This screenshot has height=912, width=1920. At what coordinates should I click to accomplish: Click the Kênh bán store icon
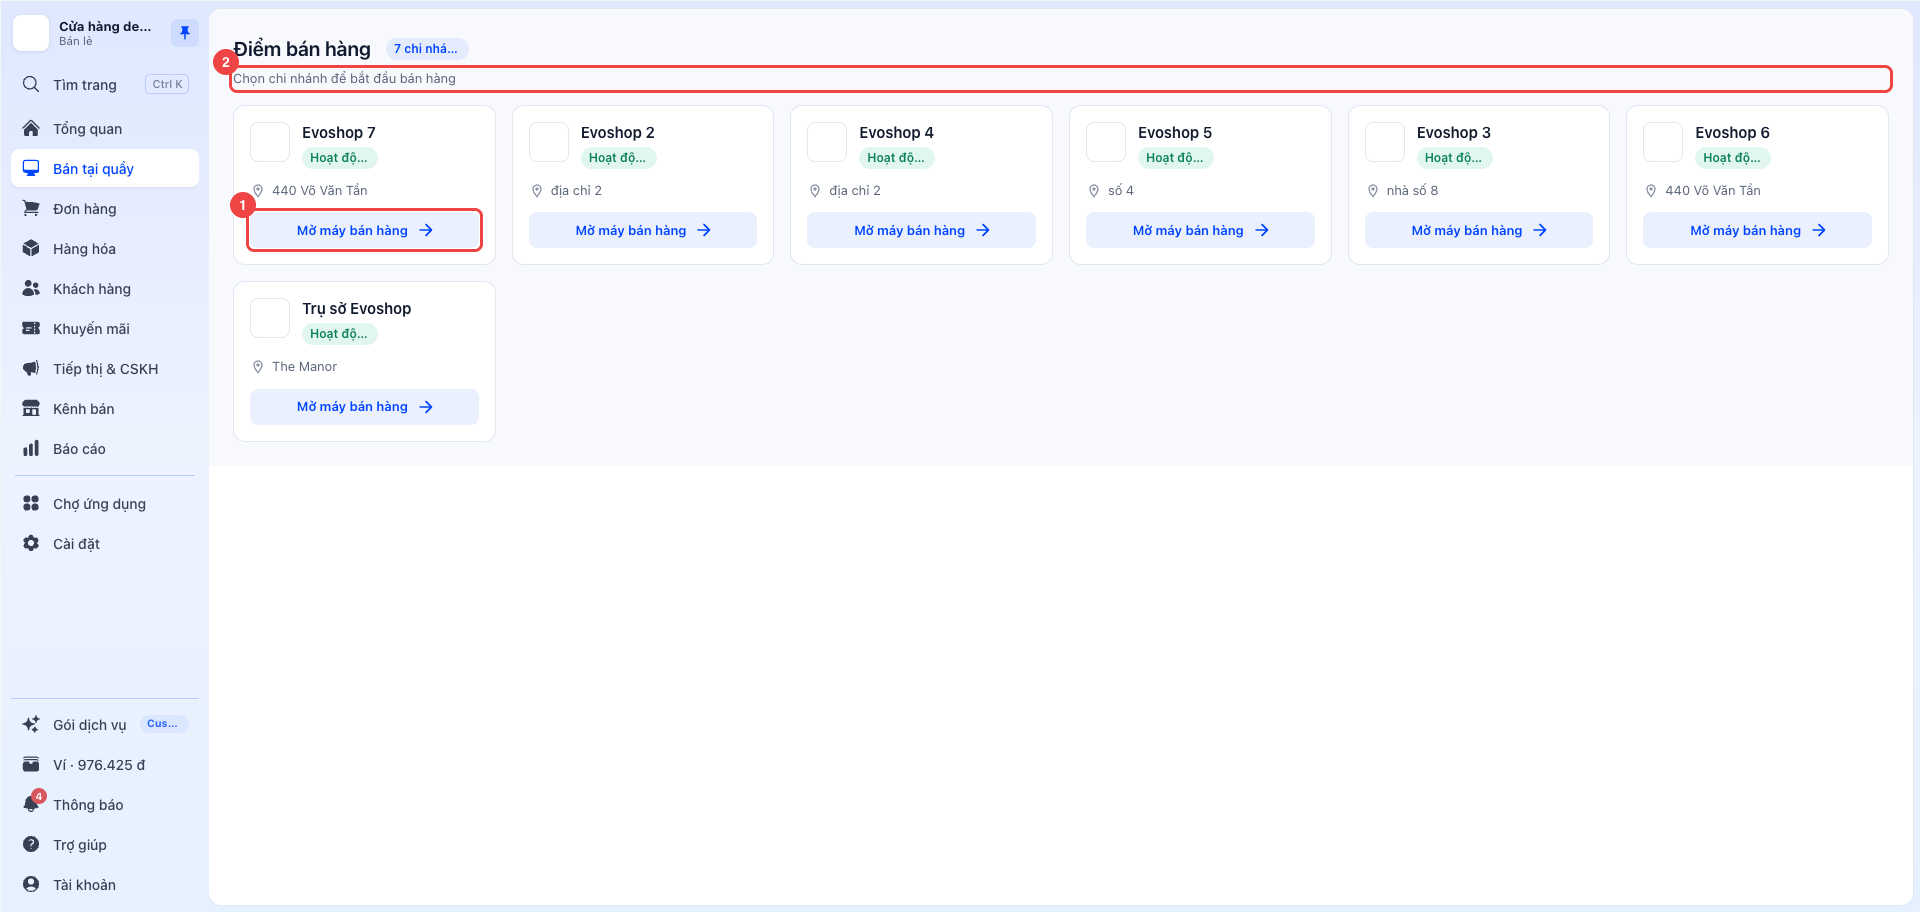click(x=31, y=408)
